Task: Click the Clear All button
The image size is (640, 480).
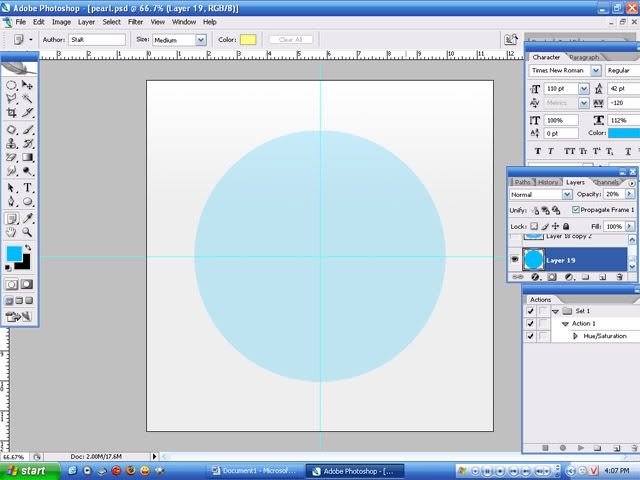Action: (x=291, y=40)
